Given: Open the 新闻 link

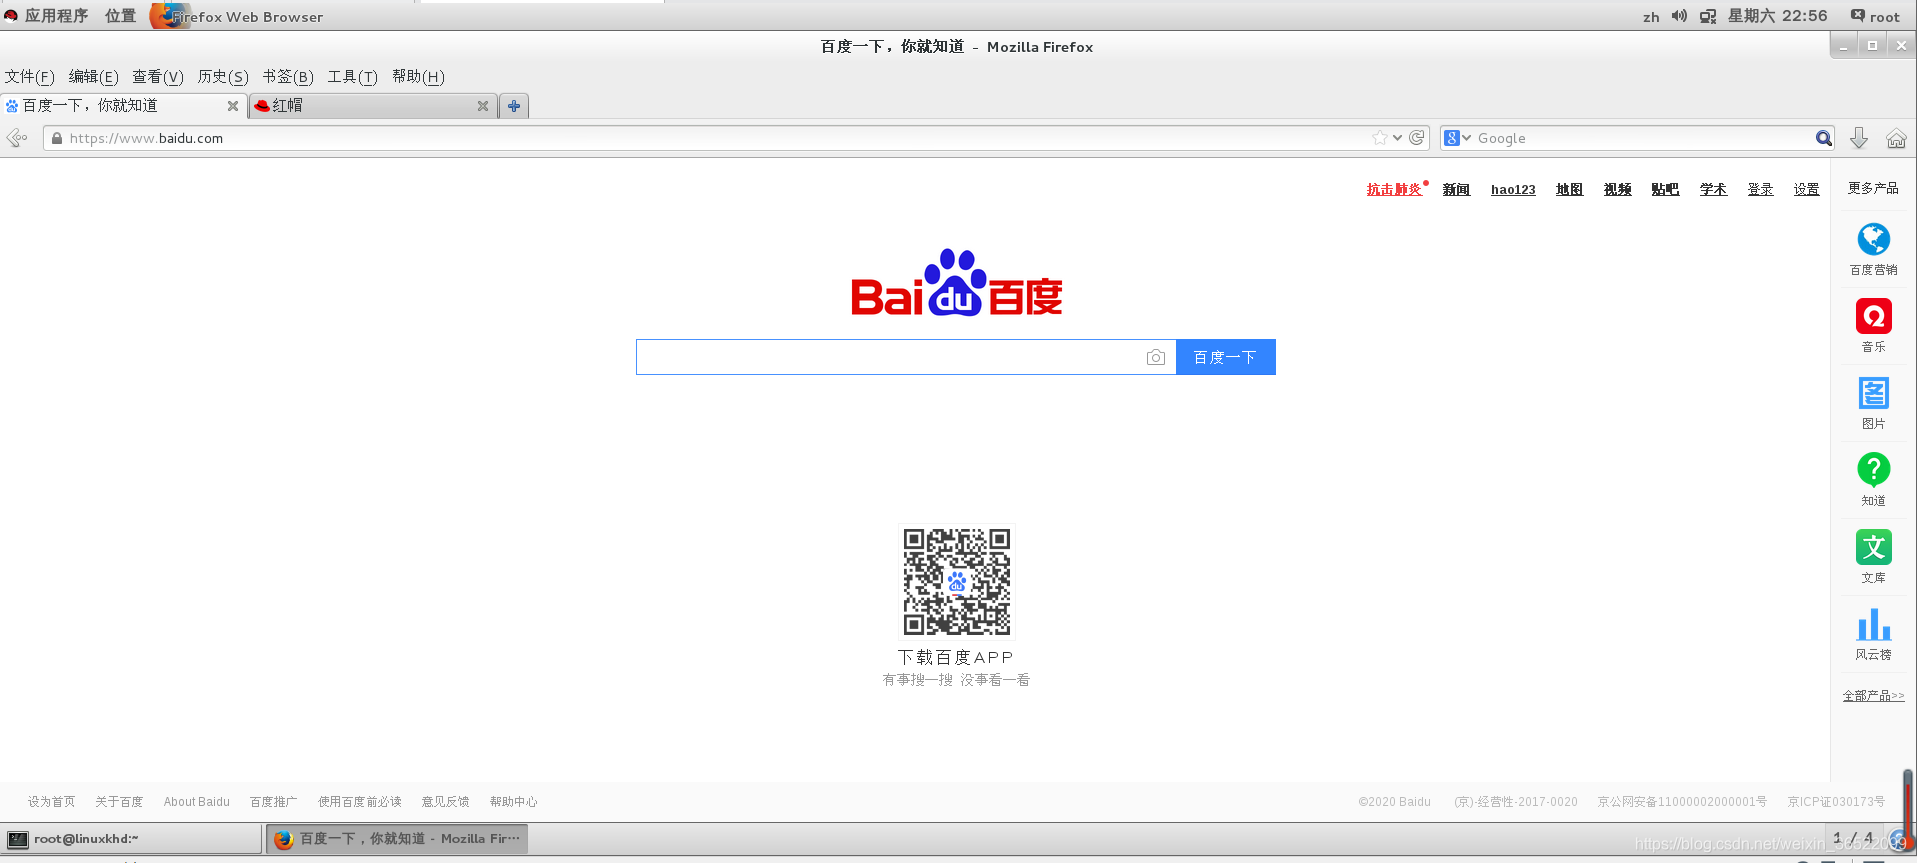Looking at the screenshot, I should [1456, 189].
